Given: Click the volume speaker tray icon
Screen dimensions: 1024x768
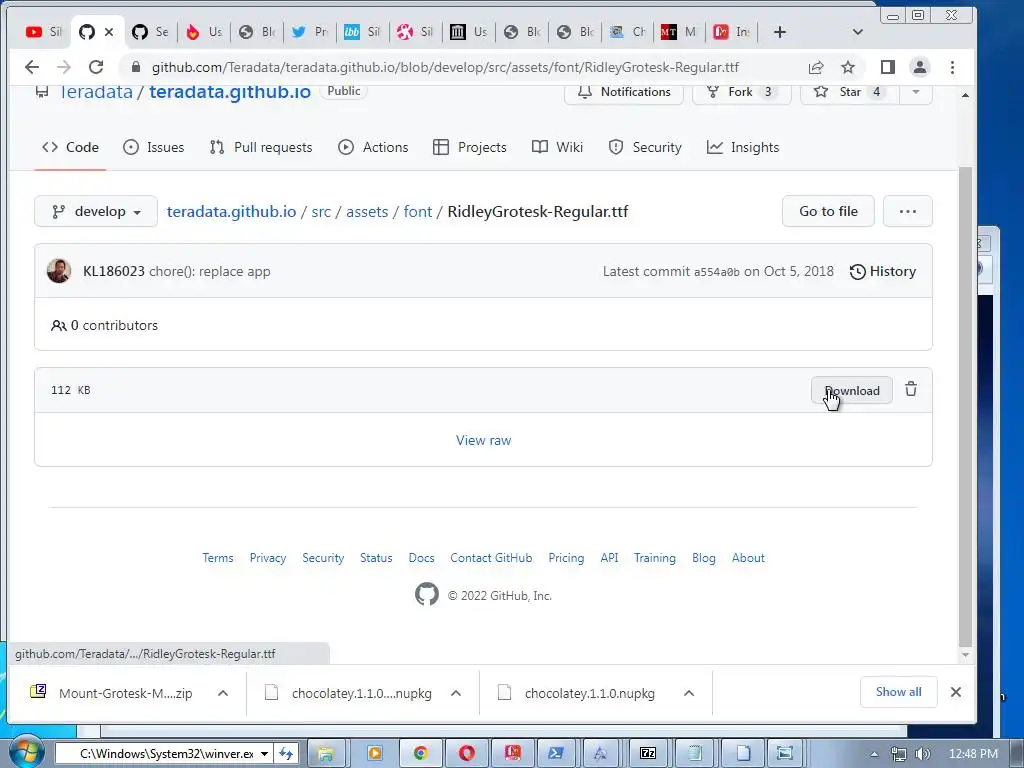Looking at the screenshot, I should pyautogui.click(x=922, y=754).
